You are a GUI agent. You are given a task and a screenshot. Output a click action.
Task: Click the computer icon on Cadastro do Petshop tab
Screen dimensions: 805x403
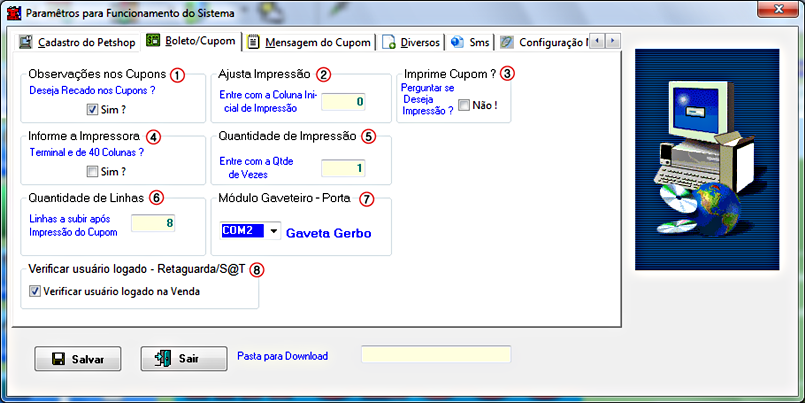[x=26, y=42]
